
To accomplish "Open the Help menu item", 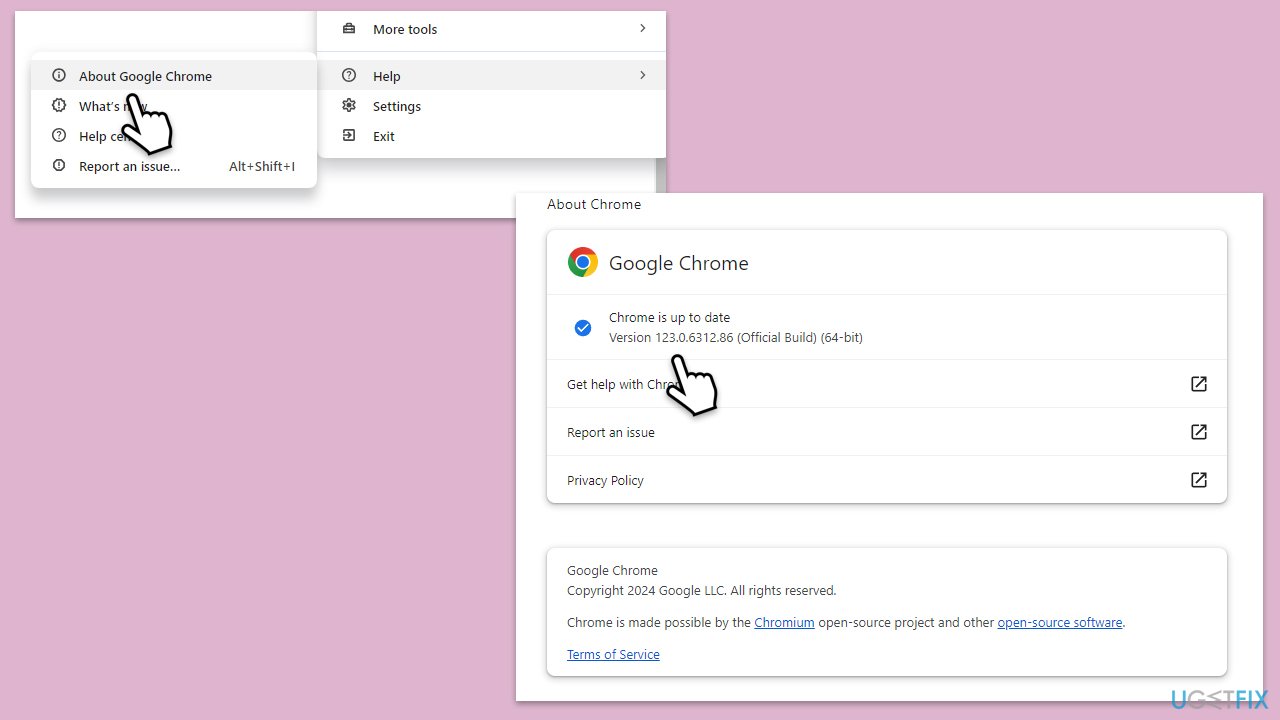I will coord(491,76).
